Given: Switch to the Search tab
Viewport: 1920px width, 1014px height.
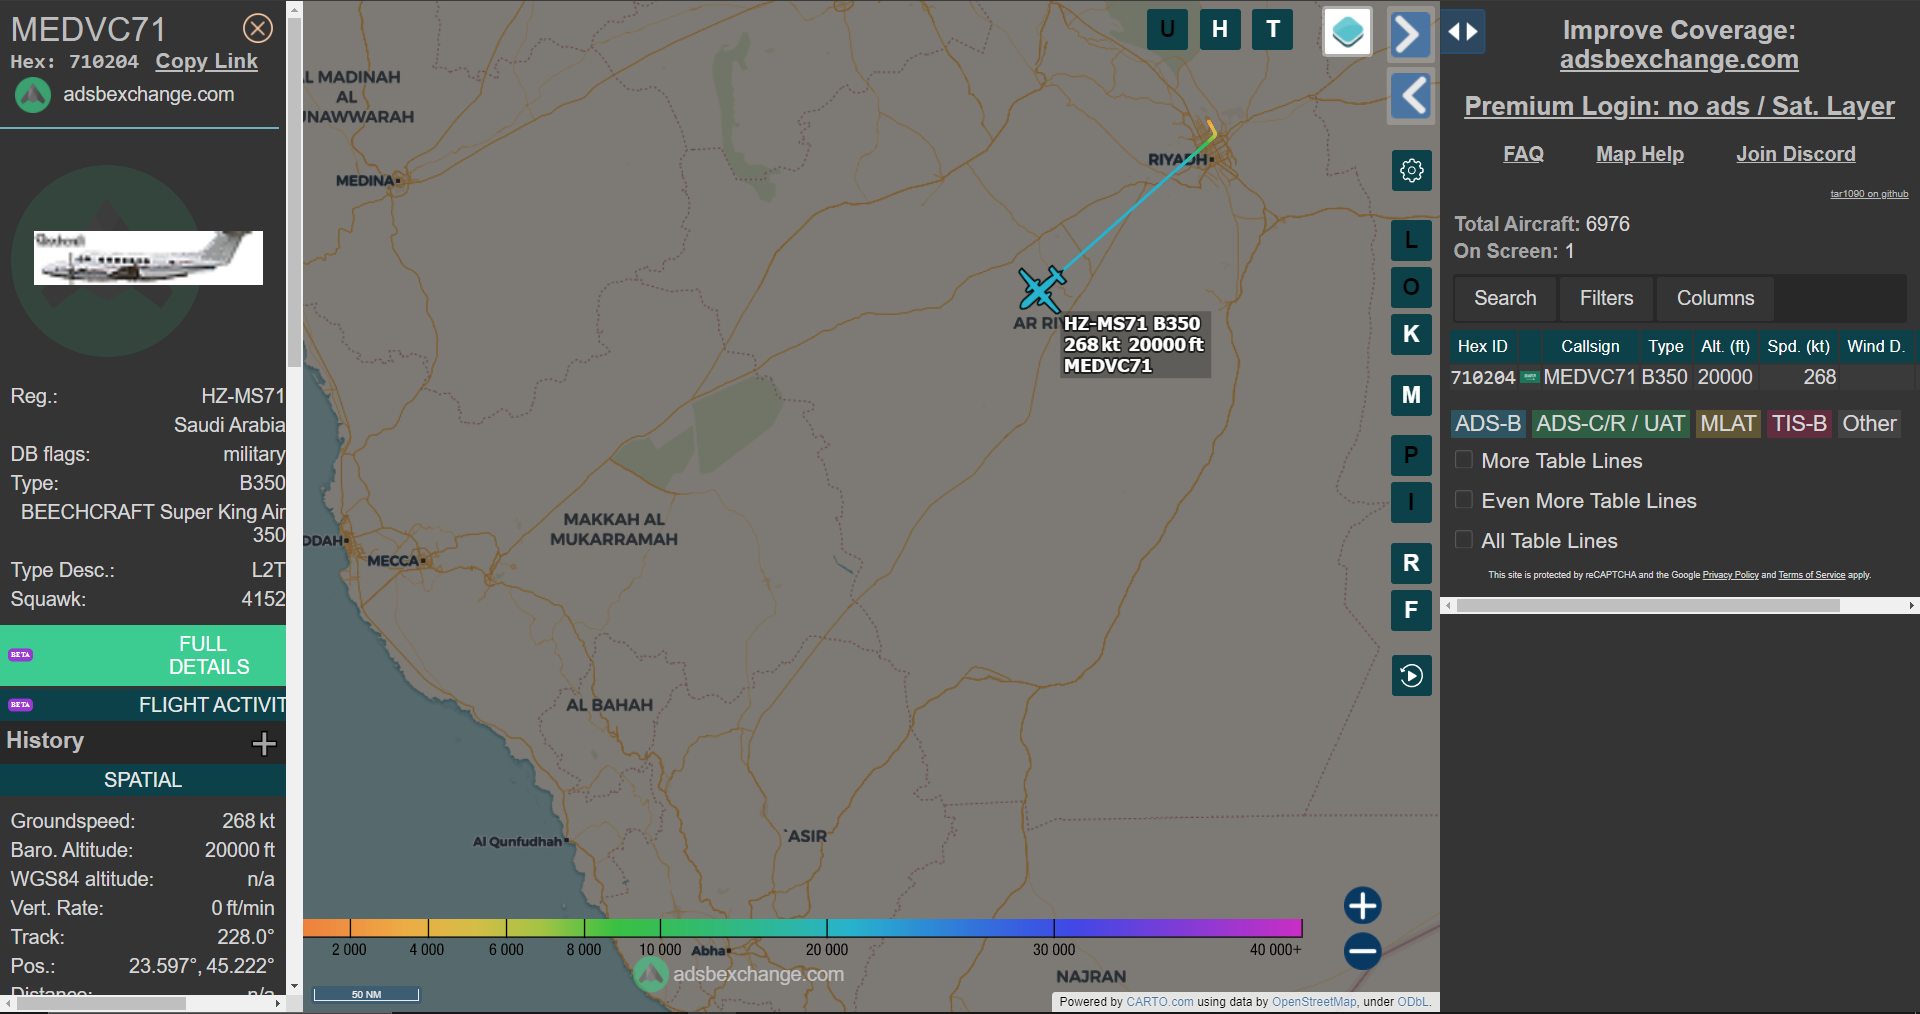Looking at the screenshot, I should [x=1505, y=298].
